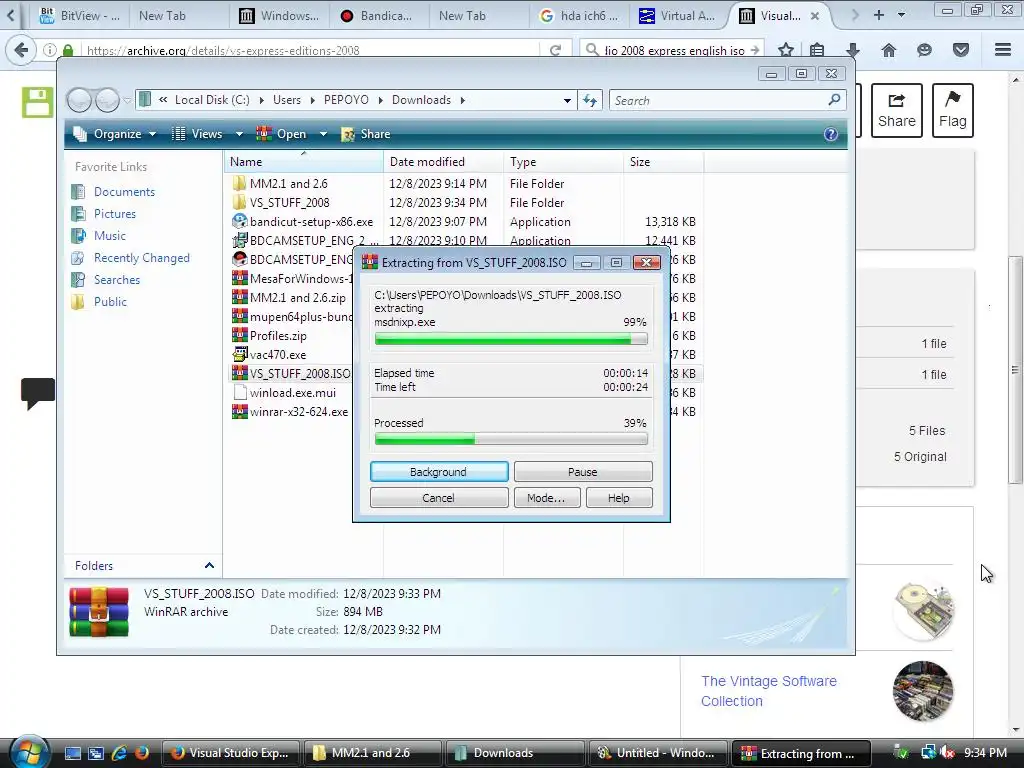Select Profiles.zip file
1024x768 pixels.
point(269,336)
